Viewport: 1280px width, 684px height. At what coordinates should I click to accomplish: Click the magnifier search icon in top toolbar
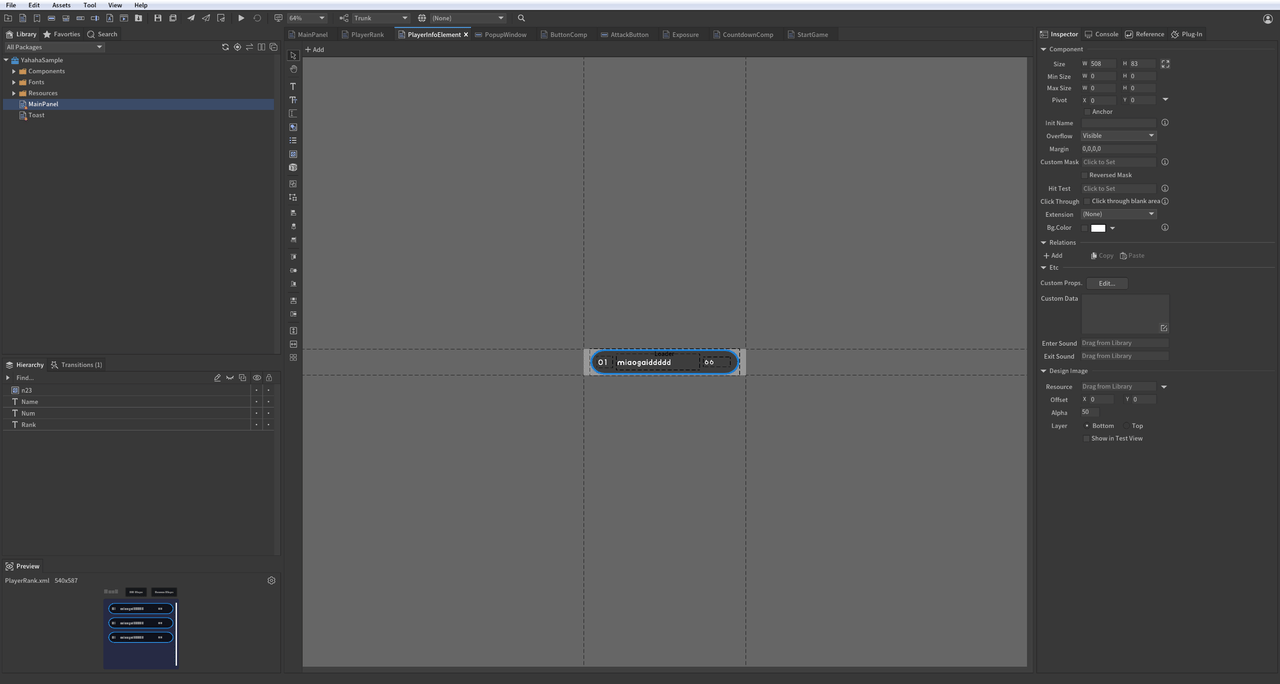[521, 18]
